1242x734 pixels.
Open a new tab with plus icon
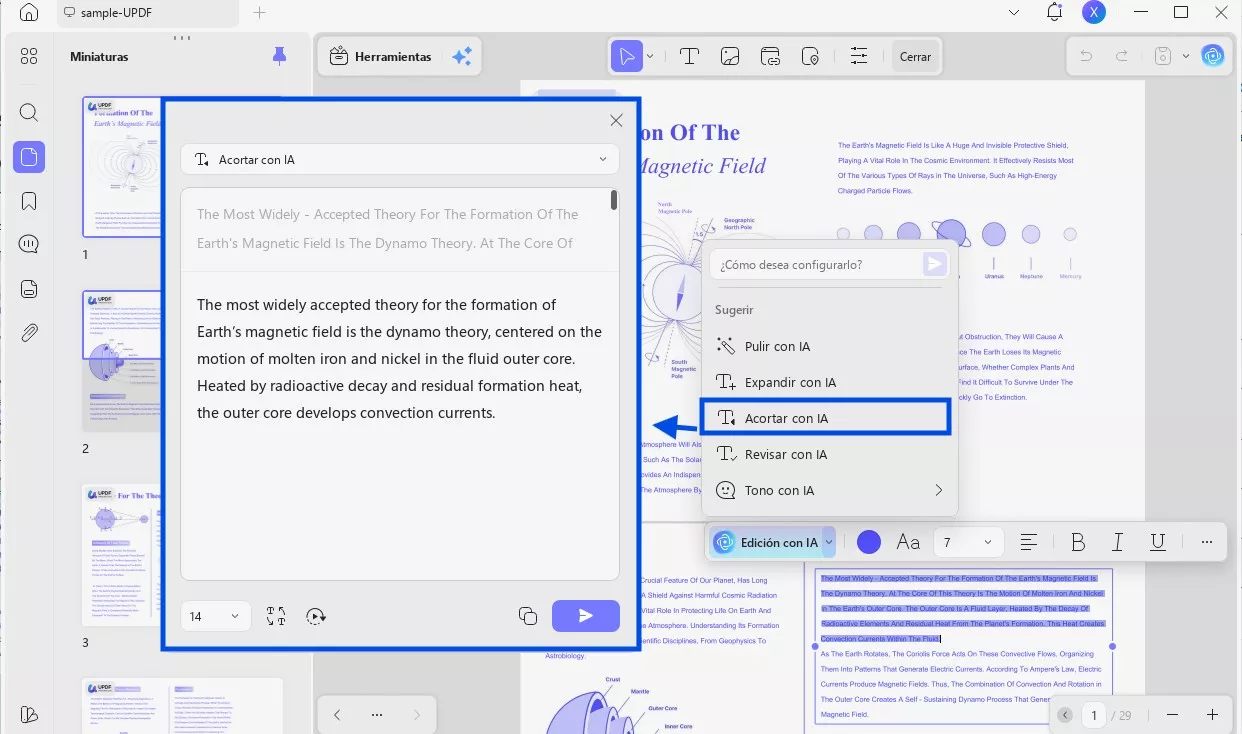tap(260, 13)
